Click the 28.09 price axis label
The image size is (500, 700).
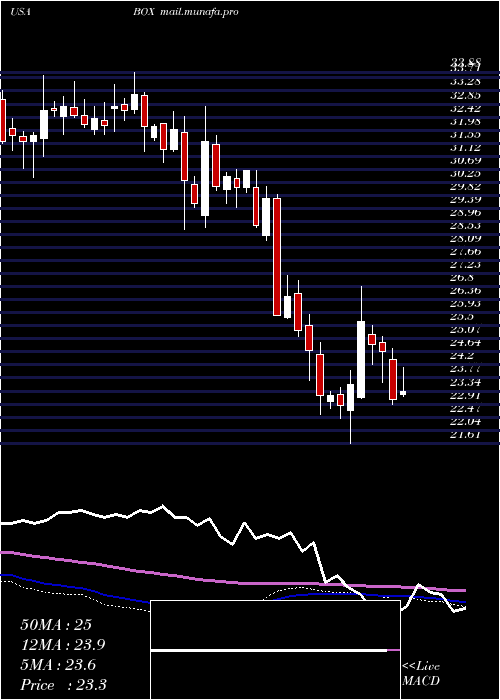click(465, 239)
